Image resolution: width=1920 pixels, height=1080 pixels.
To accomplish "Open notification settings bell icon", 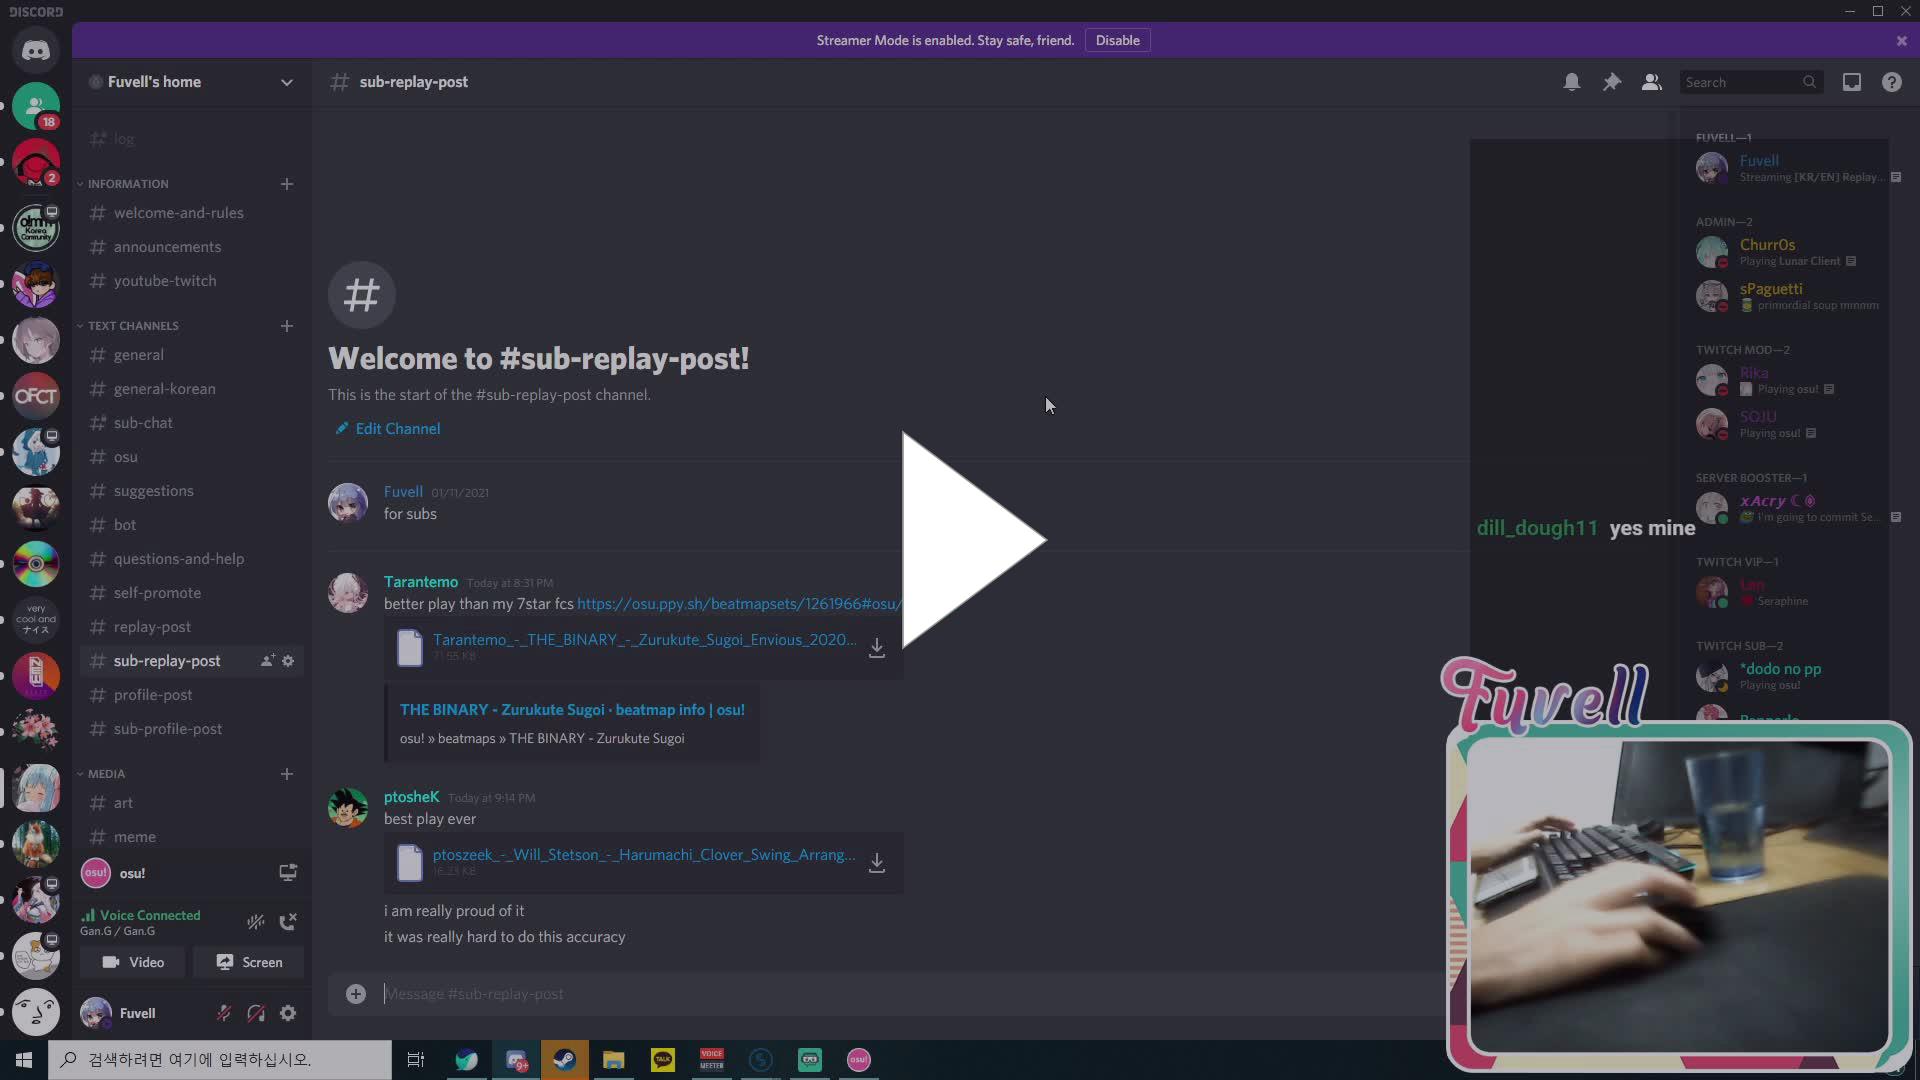I will [1571, 82].
